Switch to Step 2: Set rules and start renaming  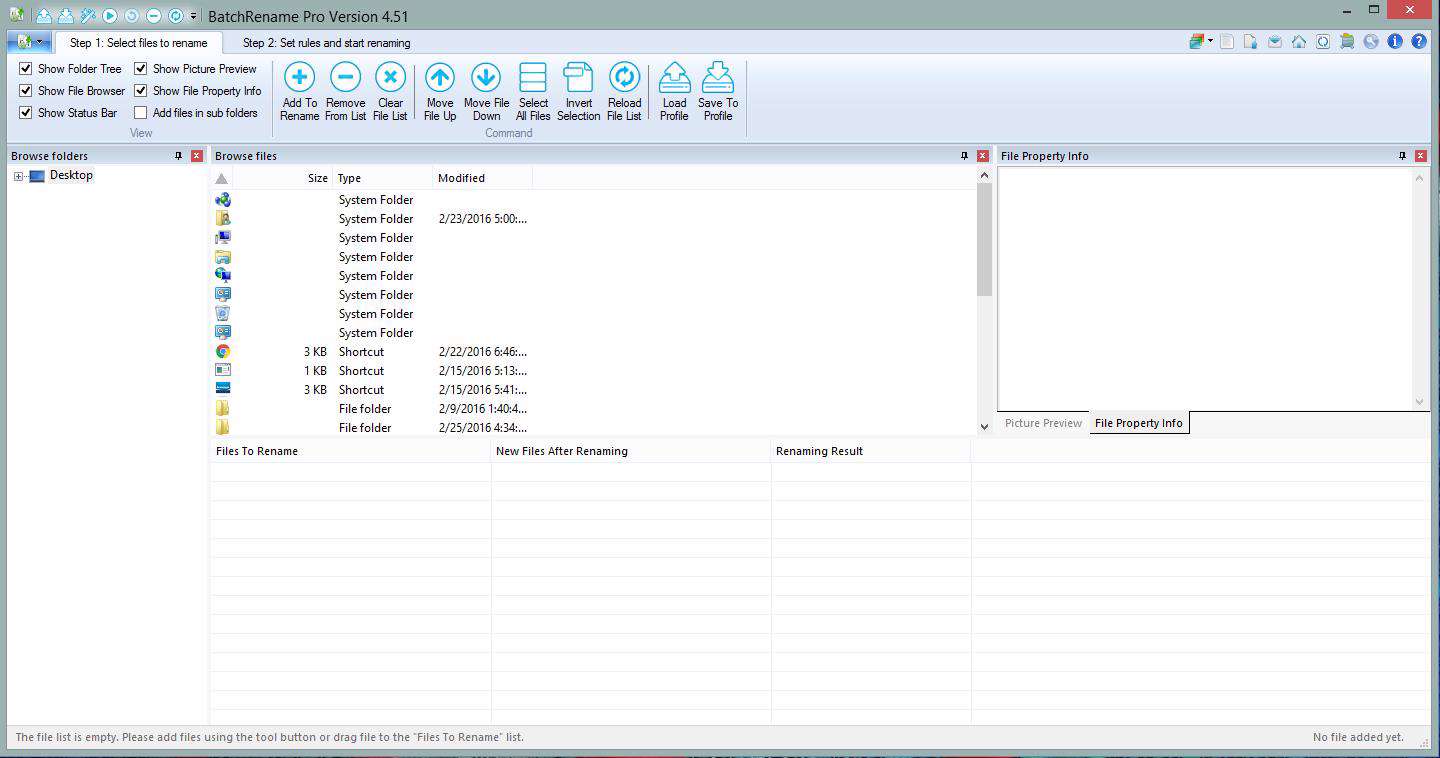tap(326, 43)
